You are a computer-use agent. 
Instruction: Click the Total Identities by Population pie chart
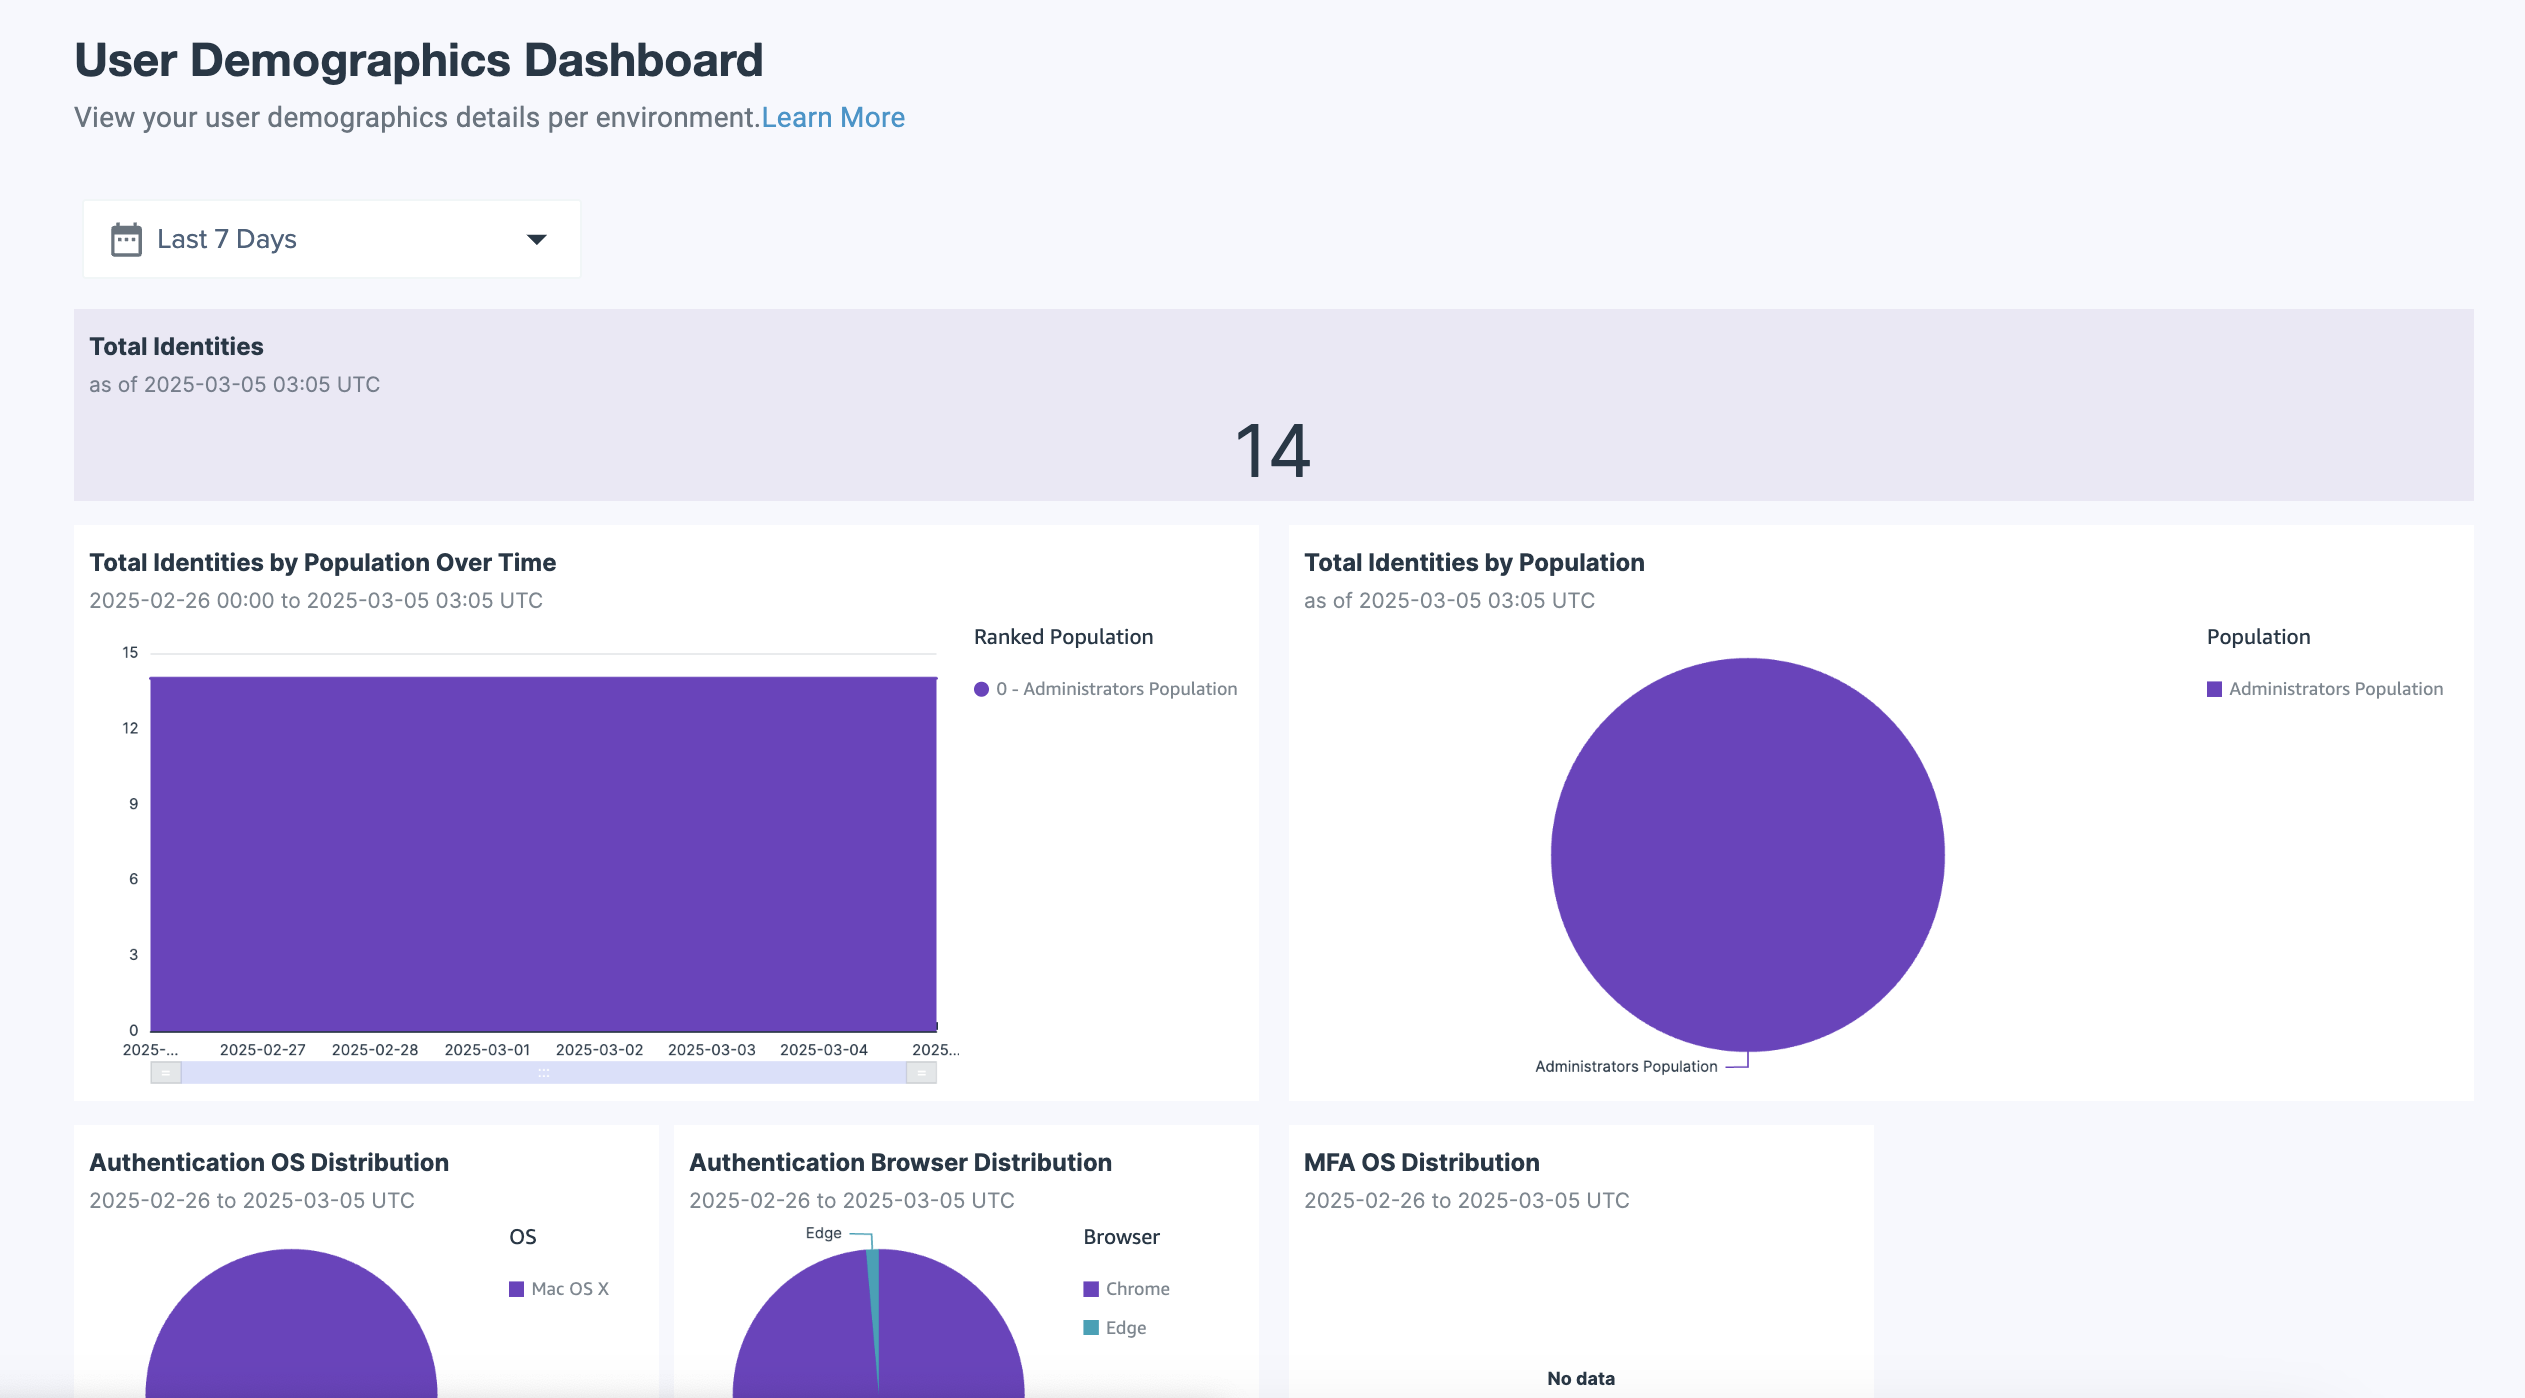click(1748, 855)
